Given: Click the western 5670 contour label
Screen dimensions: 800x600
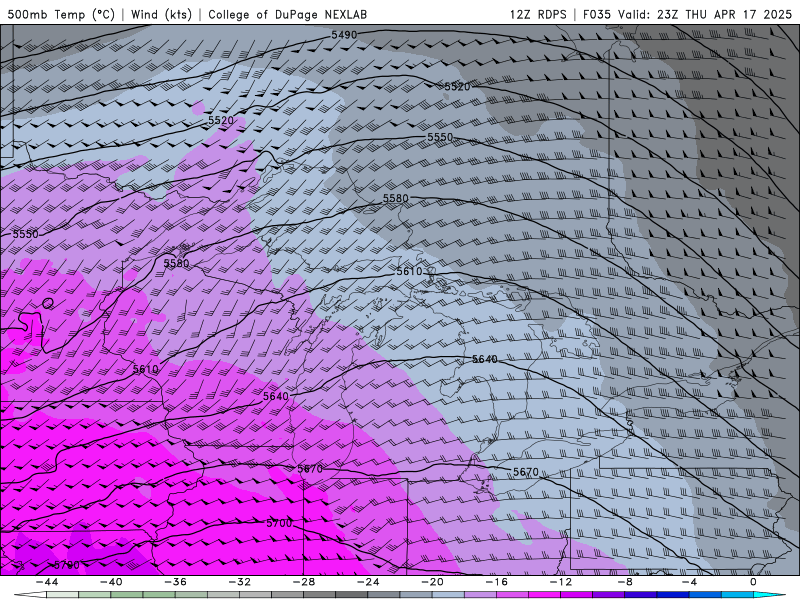Looking at the screenshot, I should 310,469.
